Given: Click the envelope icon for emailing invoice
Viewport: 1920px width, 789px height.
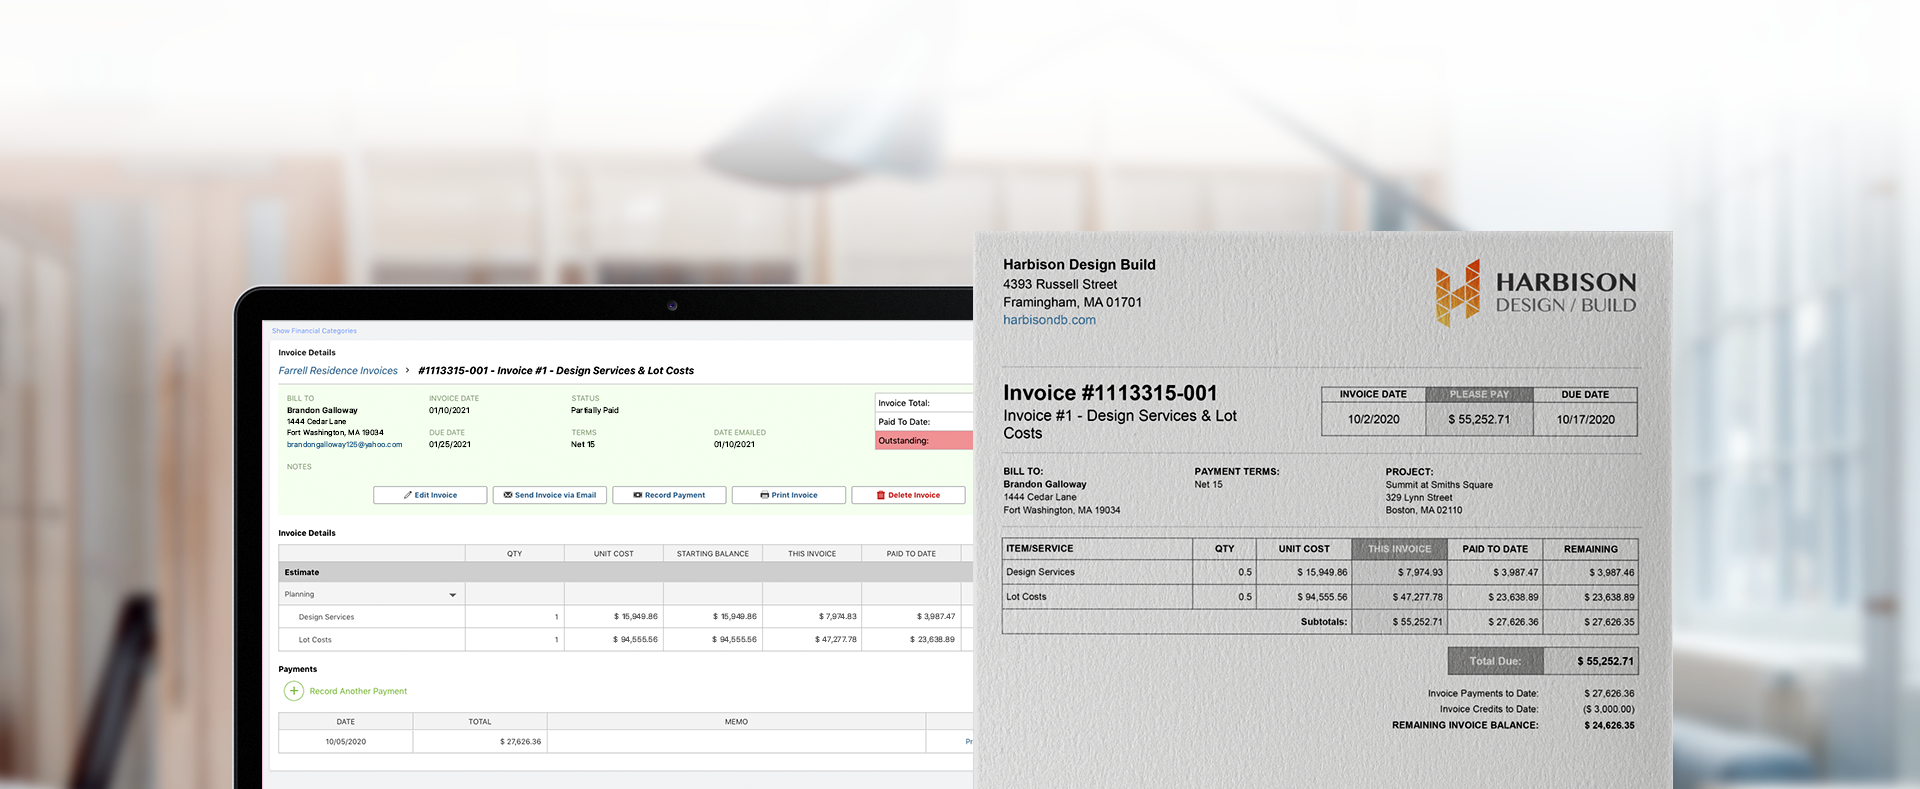Looking at the screenshot, I should (508, 495).
